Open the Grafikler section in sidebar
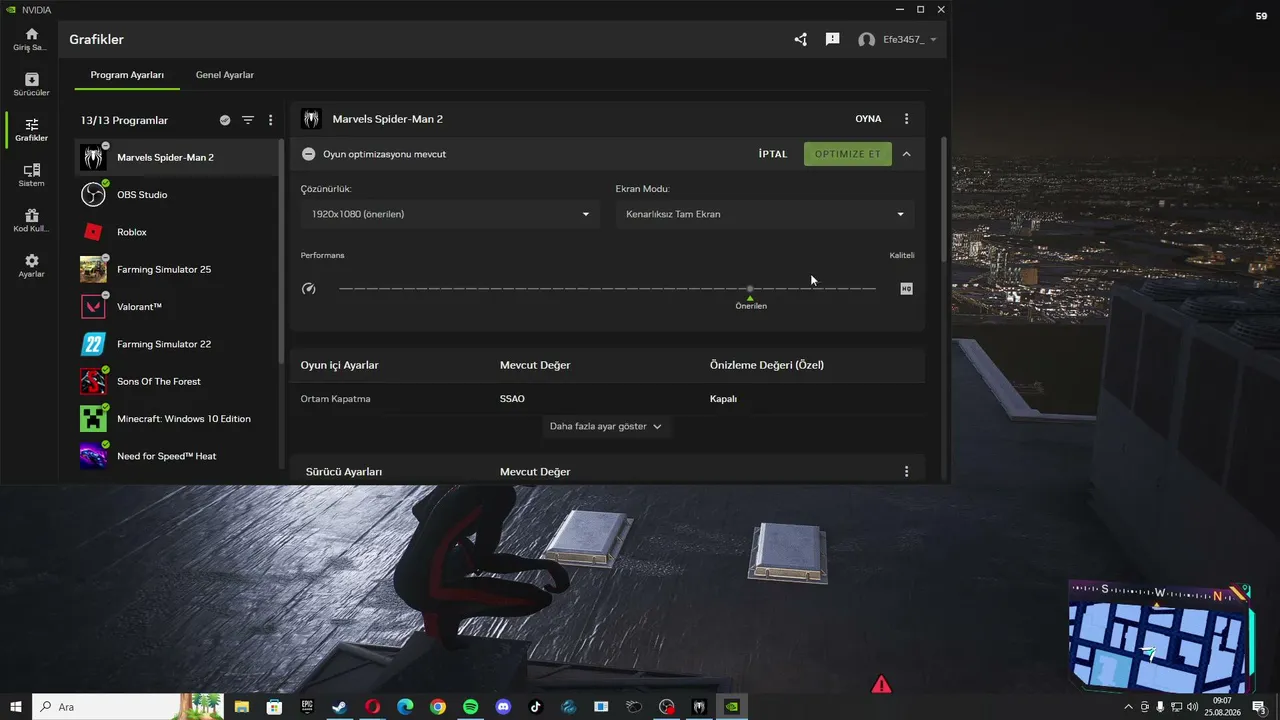 click(x=32, y=130)
